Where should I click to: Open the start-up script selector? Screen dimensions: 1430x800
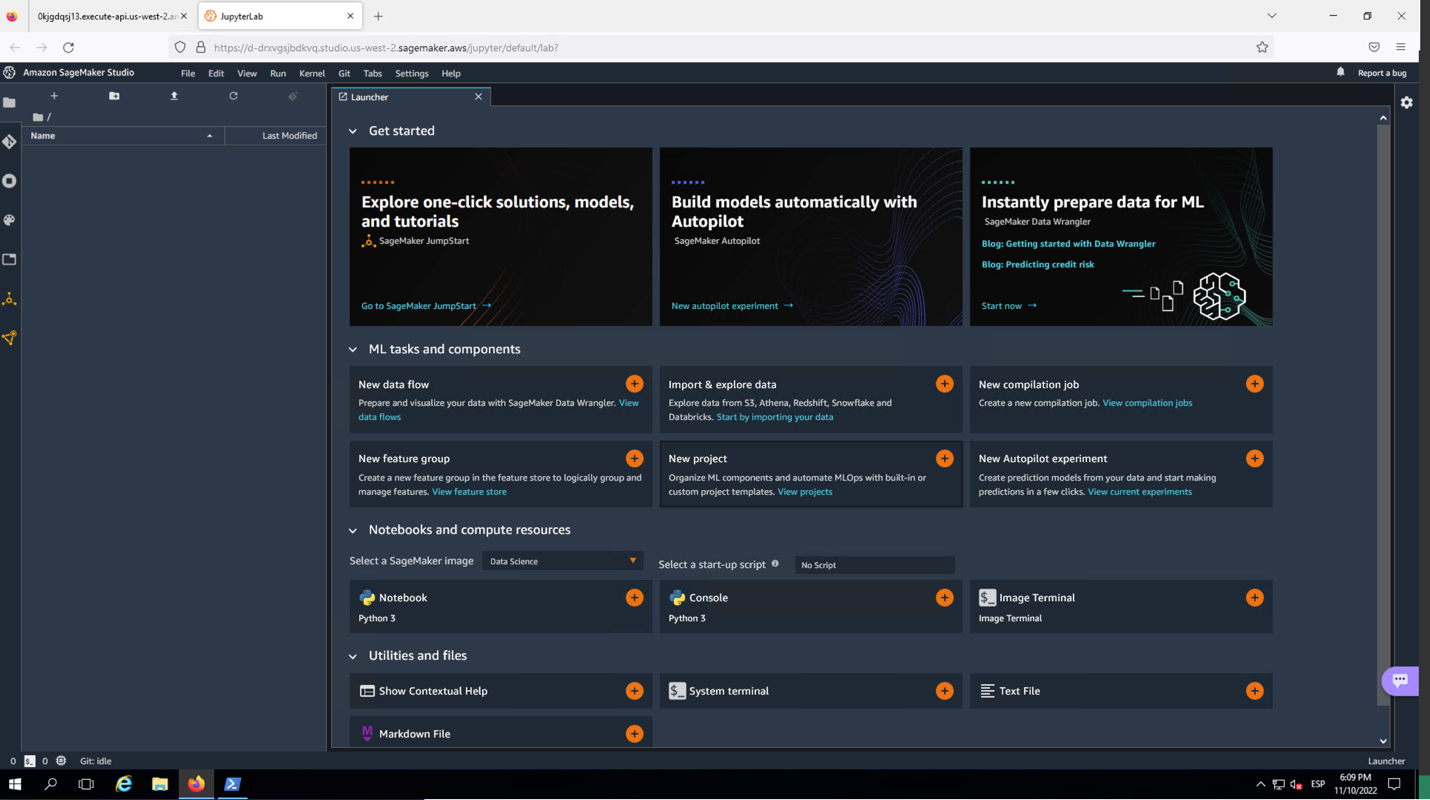click(875, 565)
